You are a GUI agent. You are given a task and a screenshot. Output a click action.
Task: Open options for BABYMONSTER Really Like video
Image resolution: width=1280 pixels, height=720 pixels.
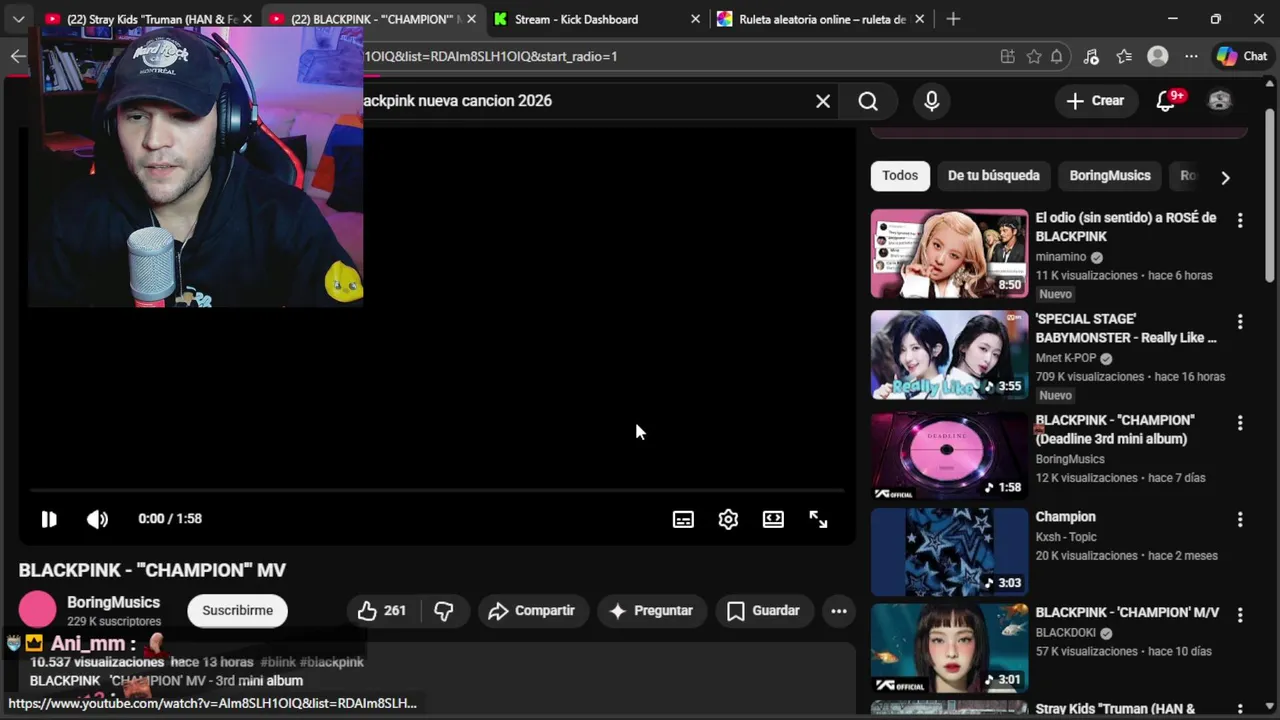[x=1240, y=322]
